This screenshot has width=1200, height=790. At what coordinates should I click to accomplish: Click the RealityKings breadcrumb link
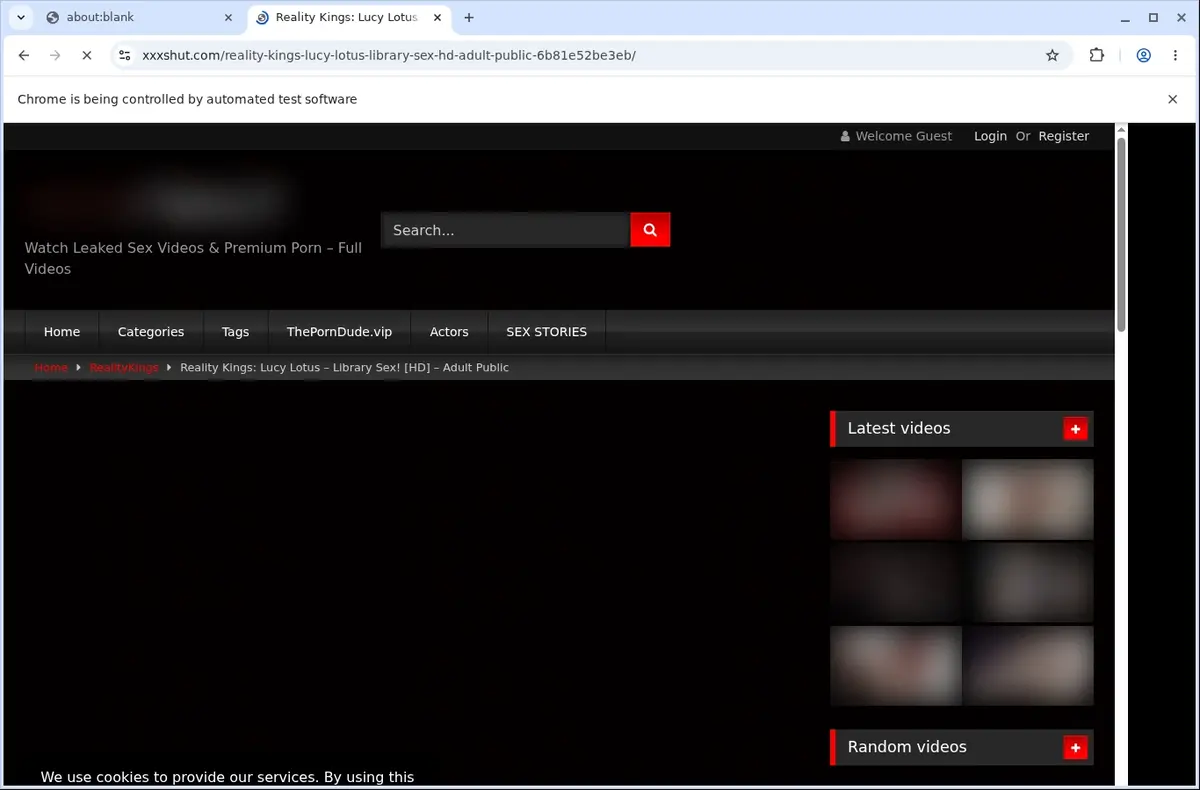[124, 367]
